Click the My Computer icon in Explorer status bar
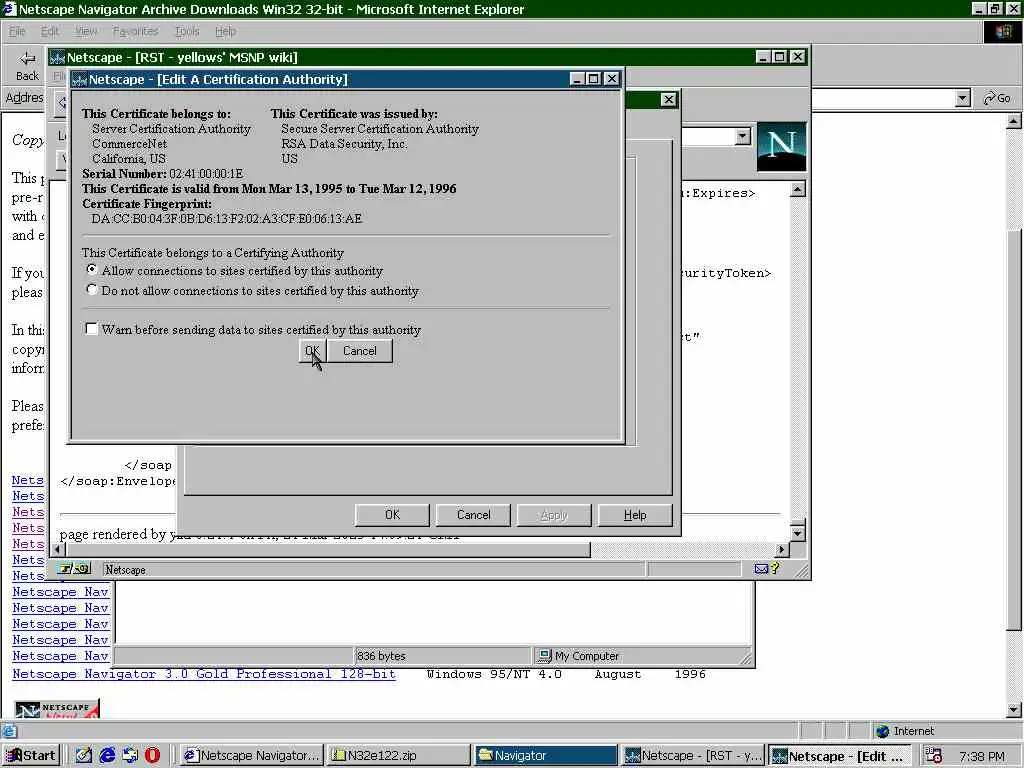 (x=544, y=655)
